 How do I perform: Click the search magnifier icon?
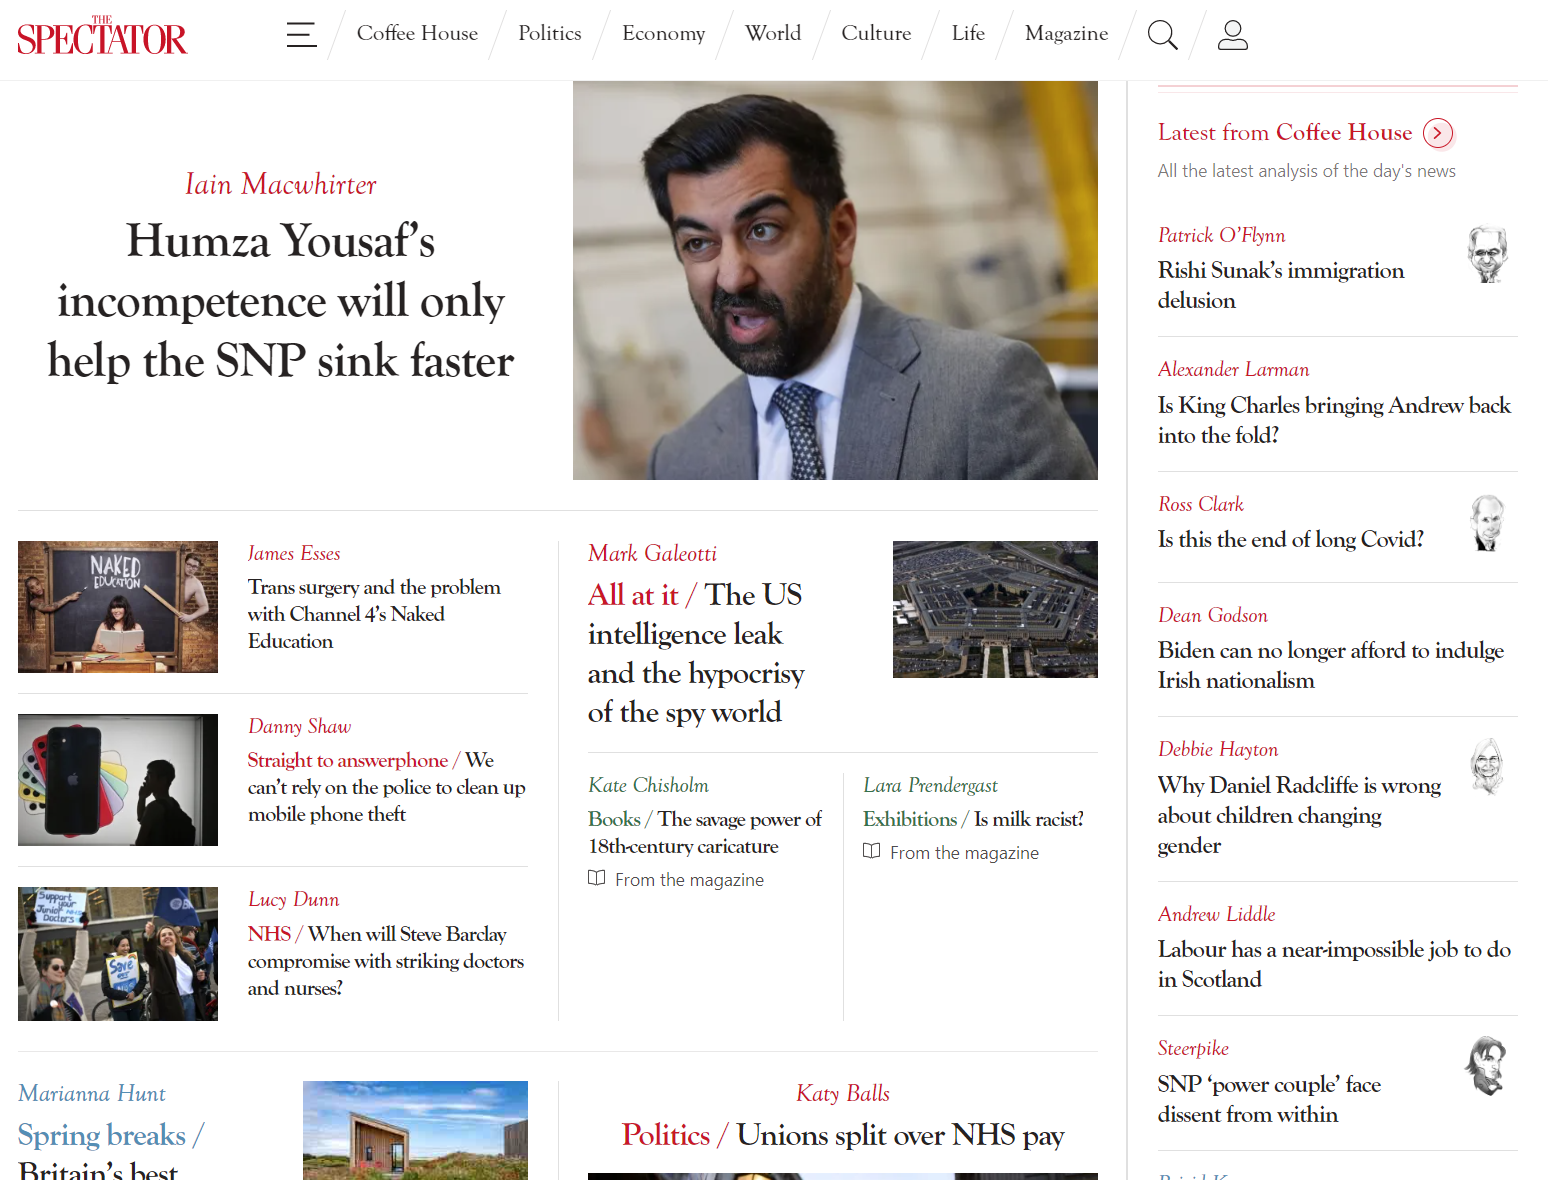(1162, 35)
